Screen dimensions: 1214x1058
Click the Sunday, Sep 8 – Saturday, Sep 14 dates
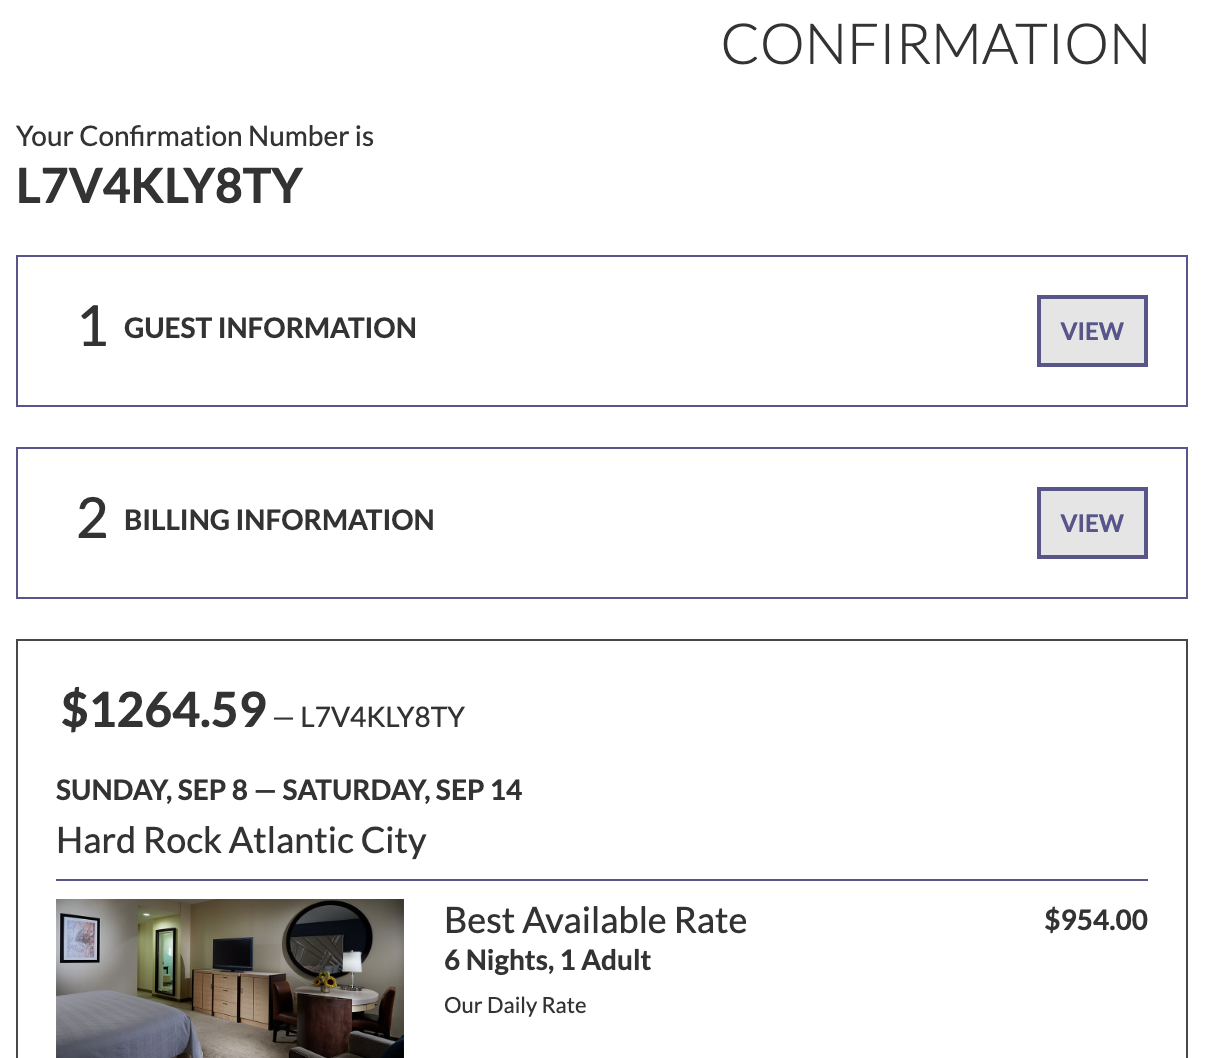click(289, 790)
